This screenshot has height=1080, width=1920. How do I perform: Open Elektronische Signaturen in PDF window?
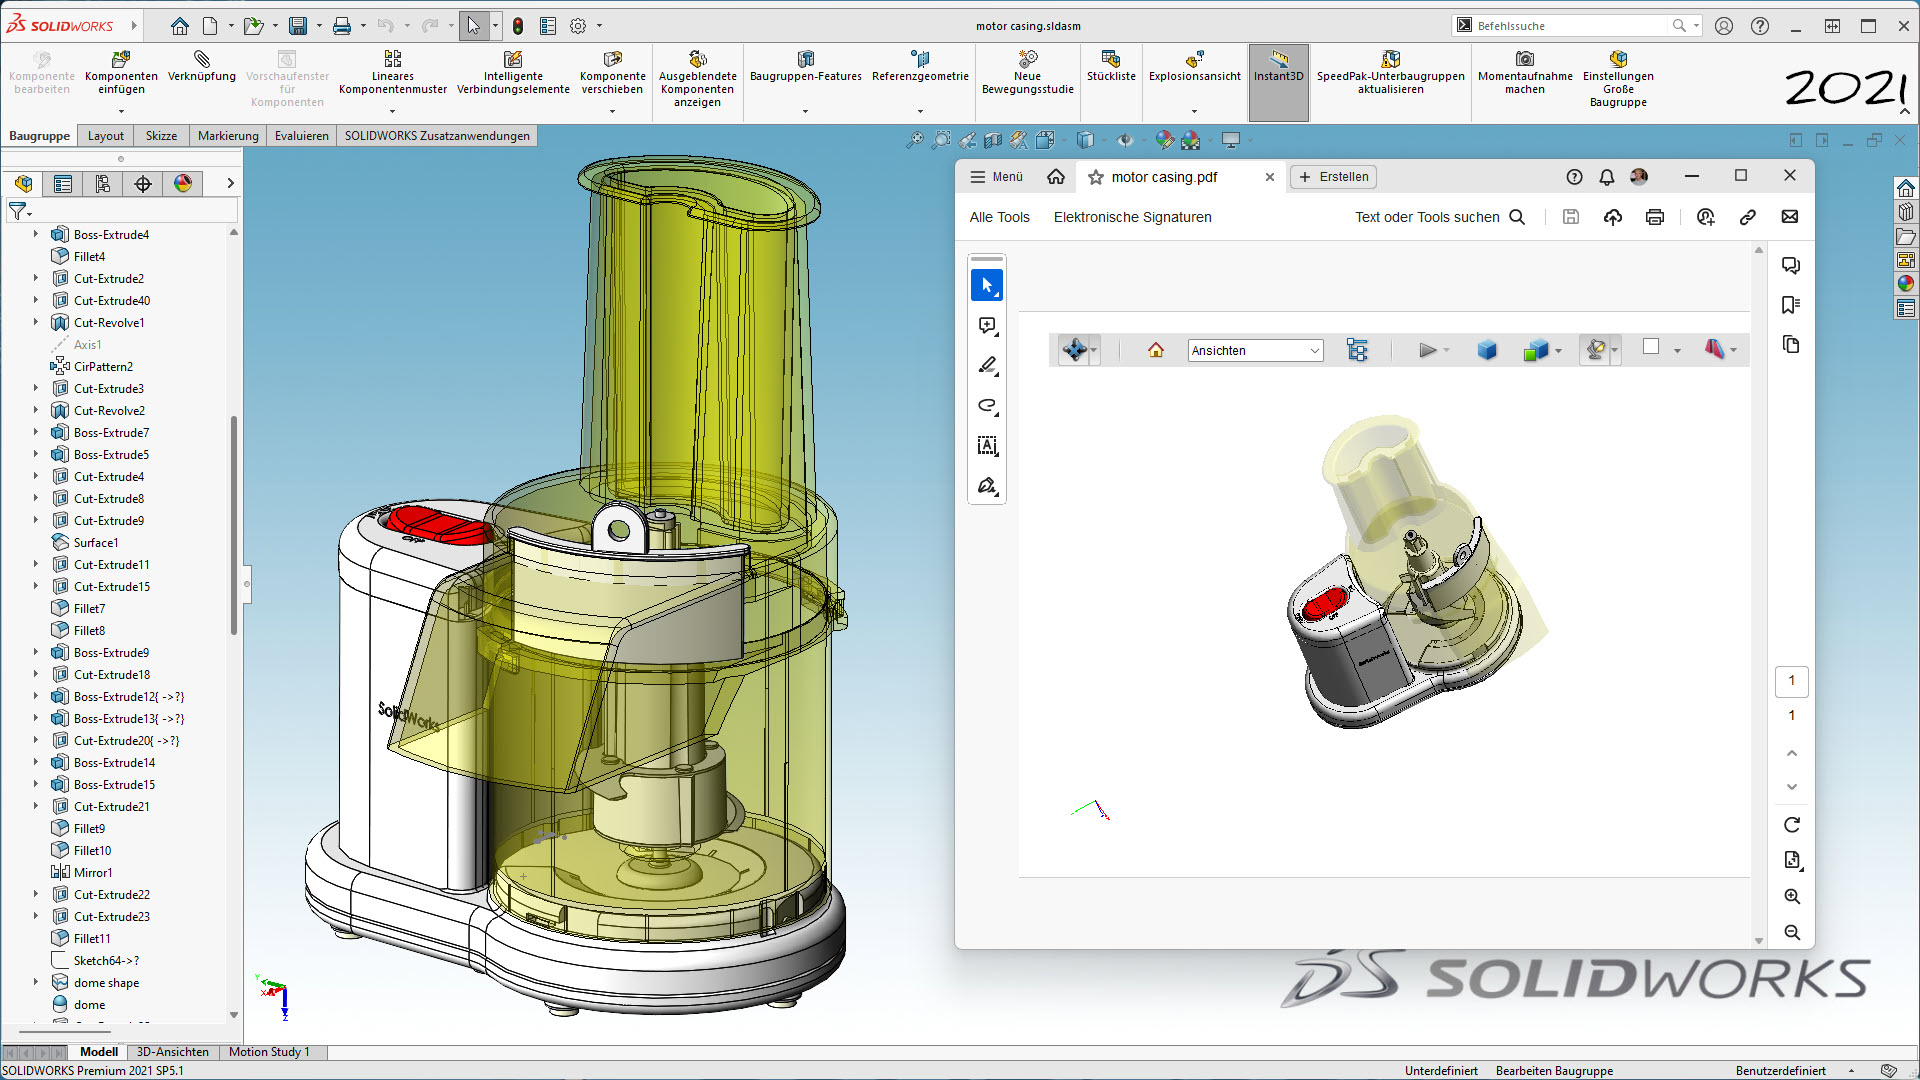pyautogui.click(x=1132, y=217)
